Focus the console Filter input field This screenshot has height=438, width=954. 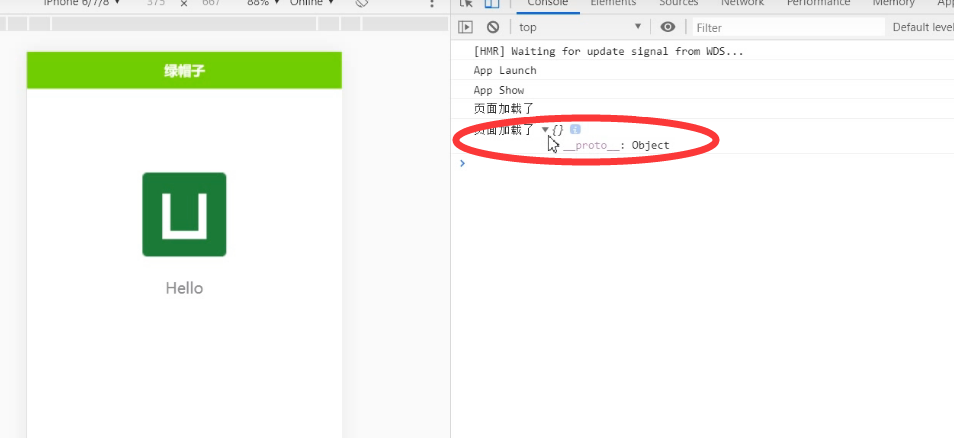788,27
